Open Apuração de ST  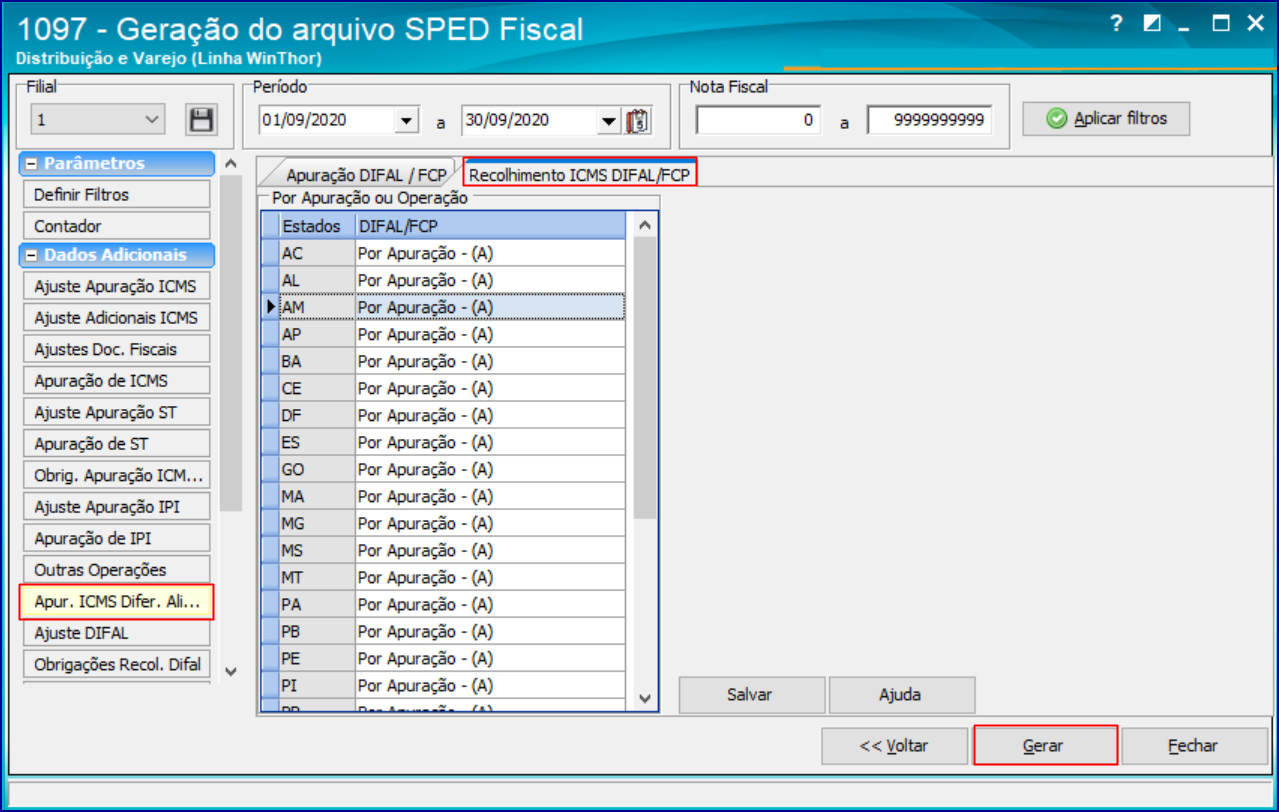pyautogui.click(x=116, y=444)
